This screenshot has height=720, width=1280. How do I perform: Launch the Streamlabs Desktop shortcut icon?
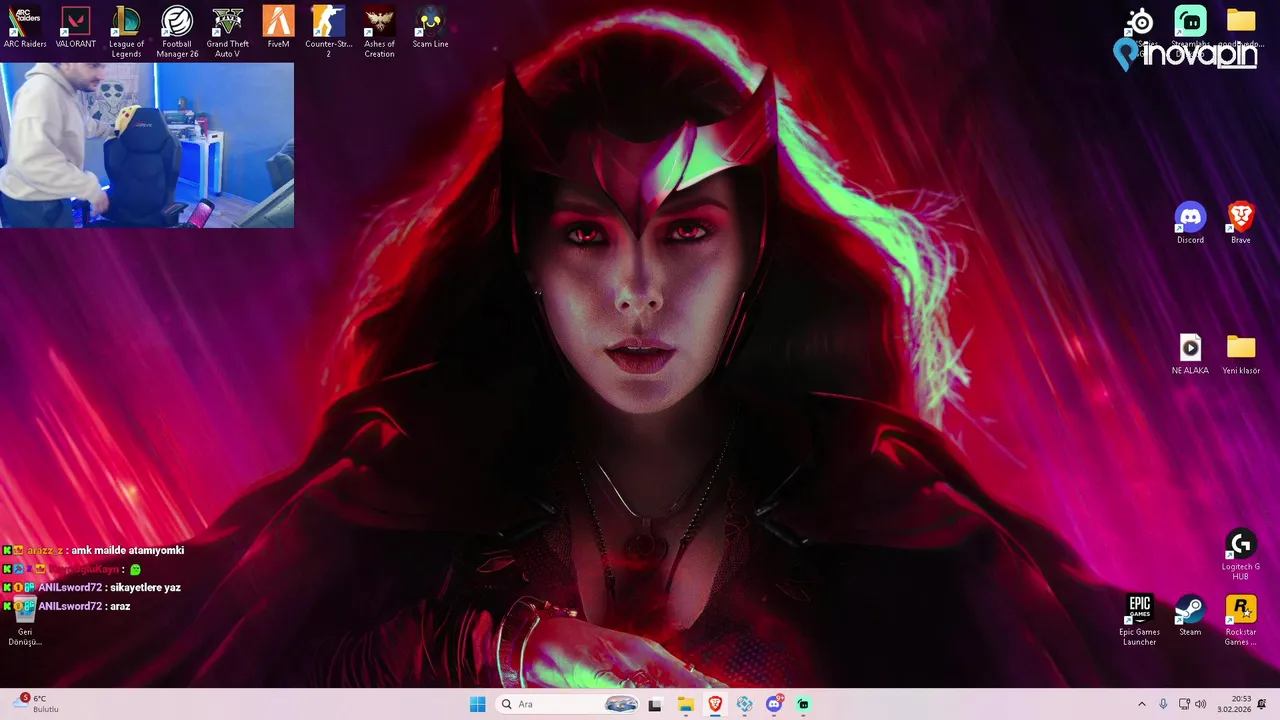(x=1190, y=22)
